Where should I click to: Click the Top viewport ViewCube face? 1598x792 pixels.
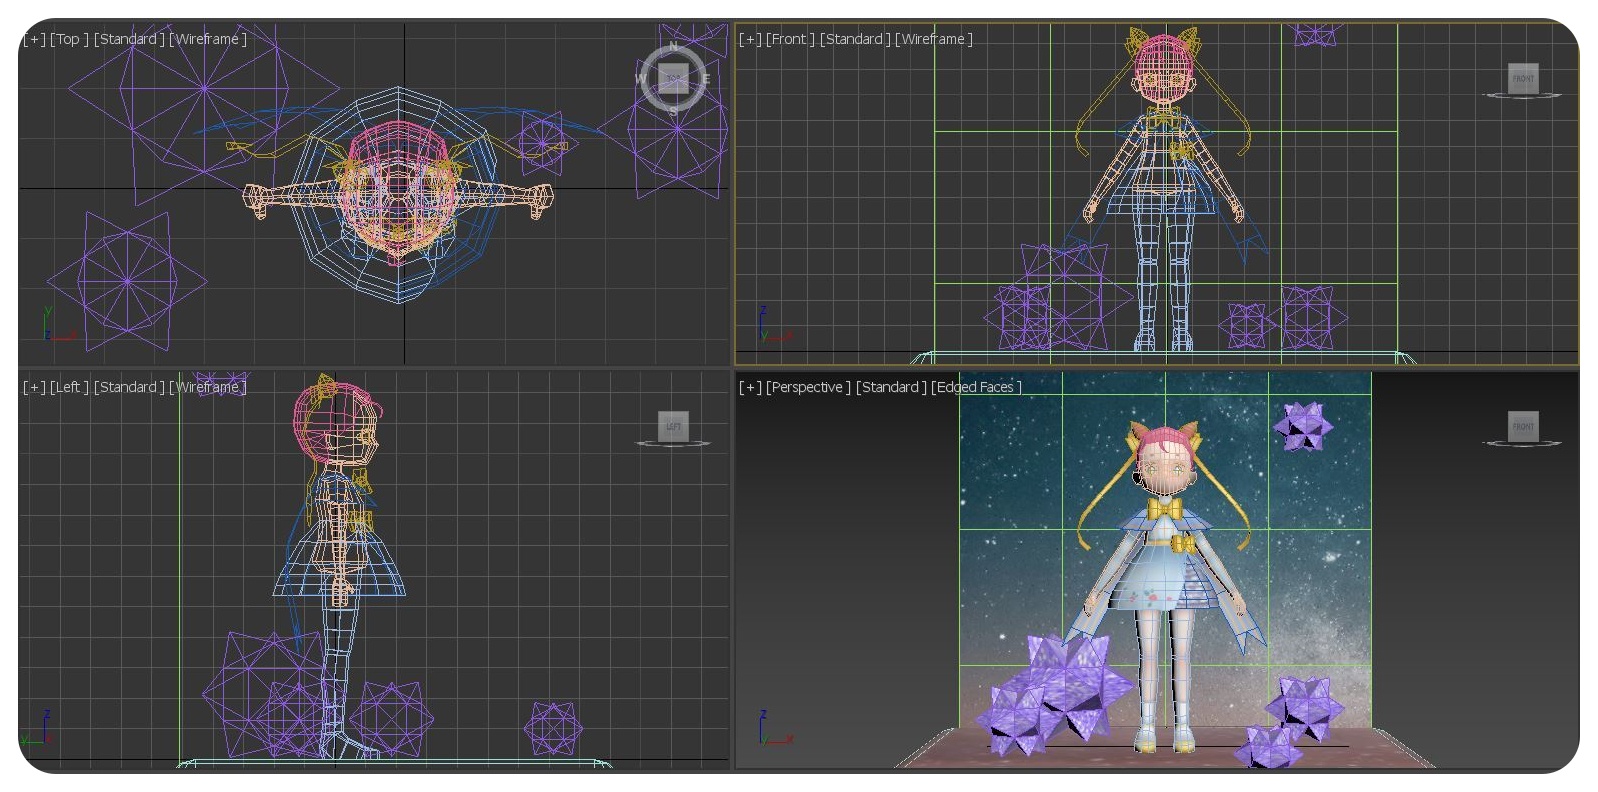673,78
